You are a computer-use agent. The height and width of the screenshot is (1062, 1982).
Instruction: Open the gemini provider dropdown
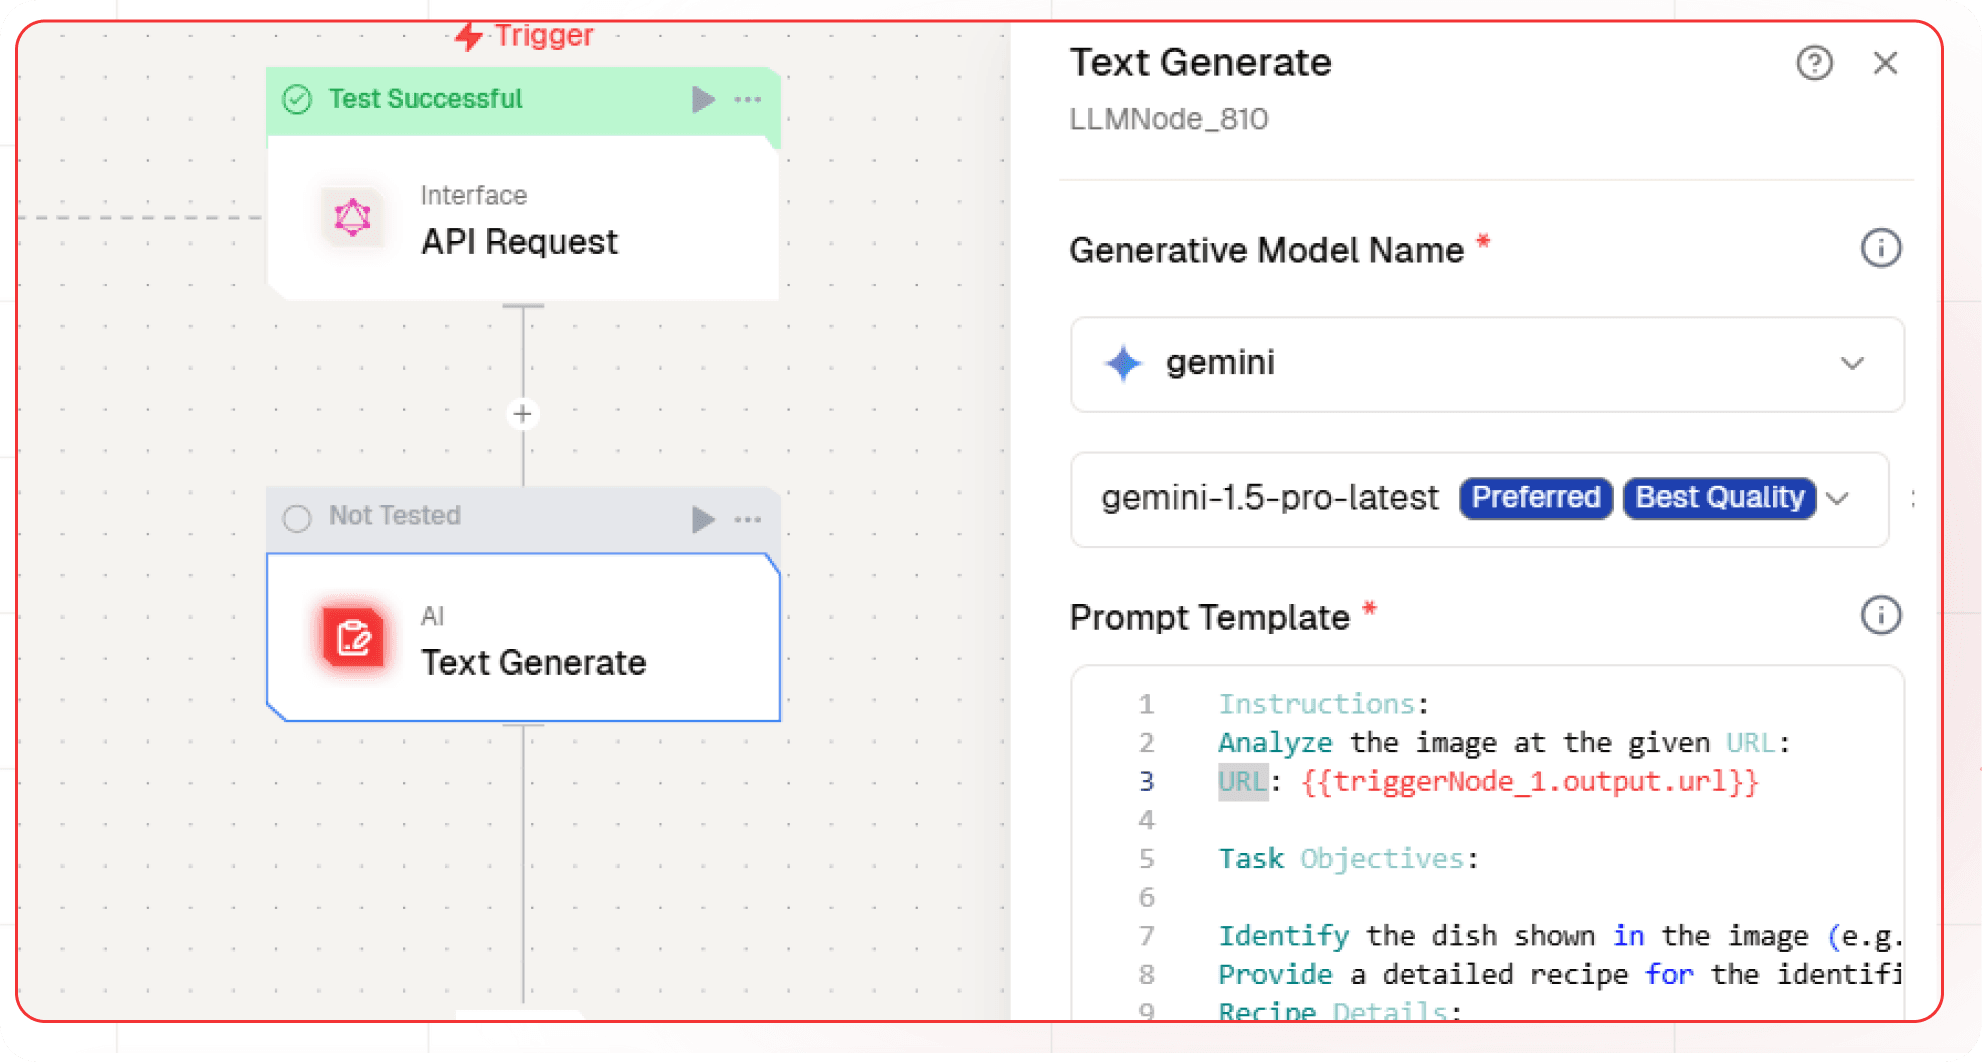click(x=1487, y=364)
